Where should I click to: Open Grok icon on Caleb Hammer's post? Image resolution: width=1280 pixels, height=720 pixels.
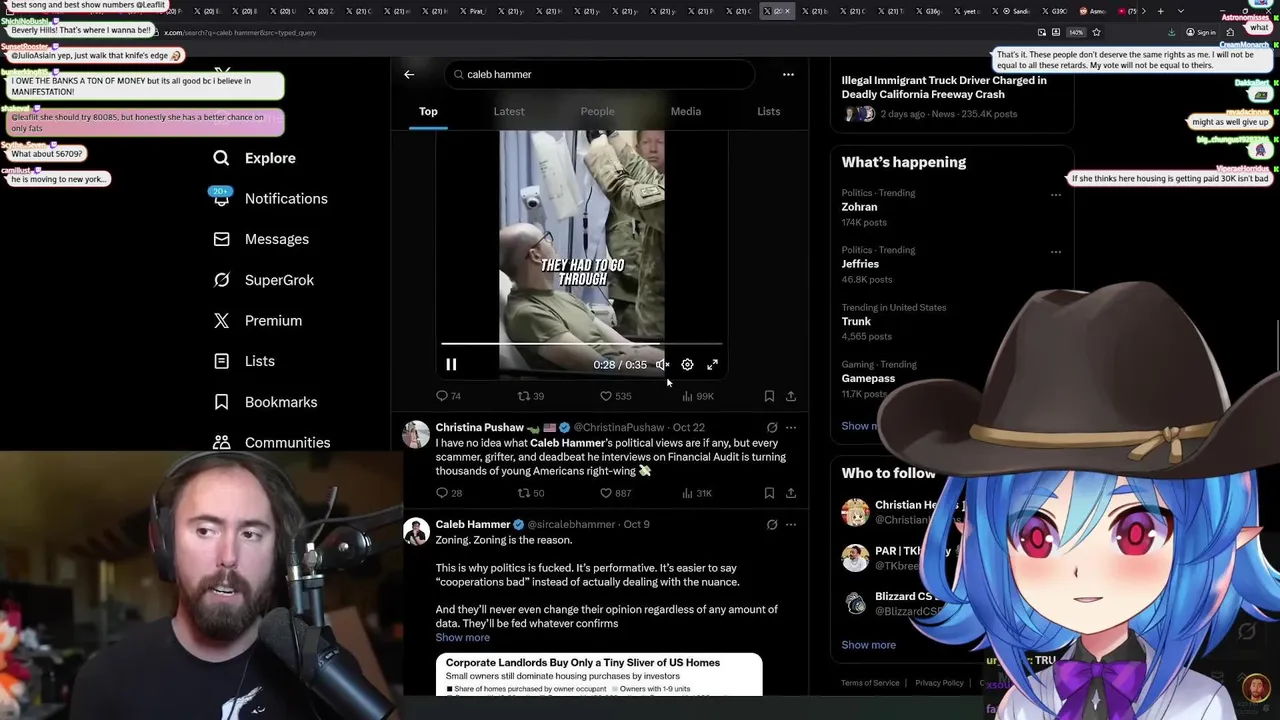(771, 524)
